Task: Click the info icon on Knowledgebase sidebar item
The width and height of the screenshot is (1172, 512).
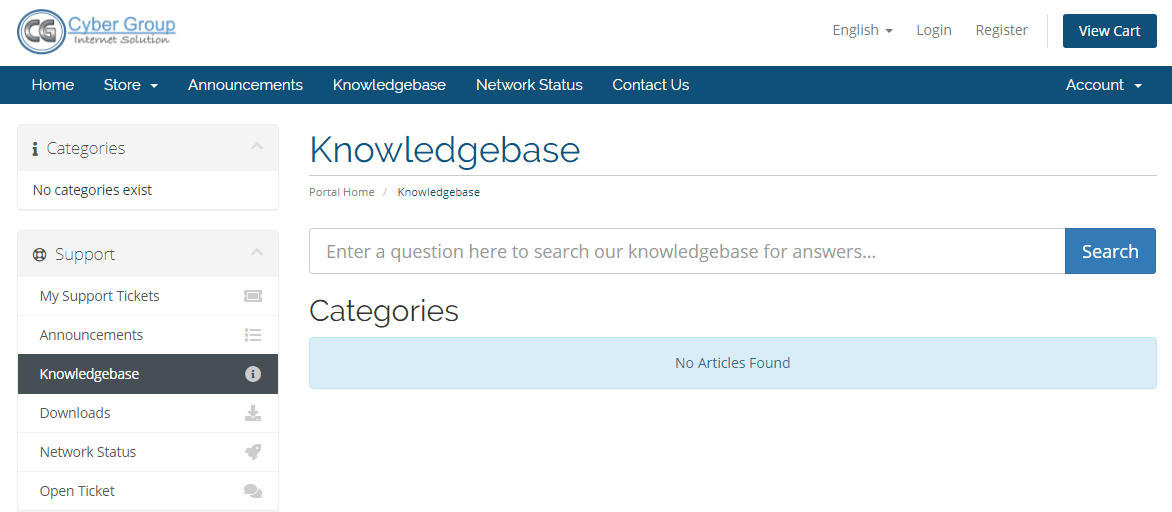Action: pos(253,374)
